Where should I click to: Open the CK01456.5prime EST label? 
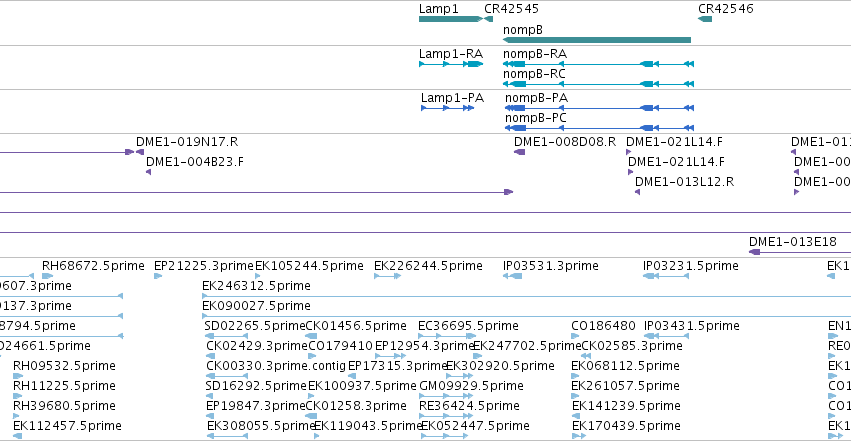tap(356, 326)
